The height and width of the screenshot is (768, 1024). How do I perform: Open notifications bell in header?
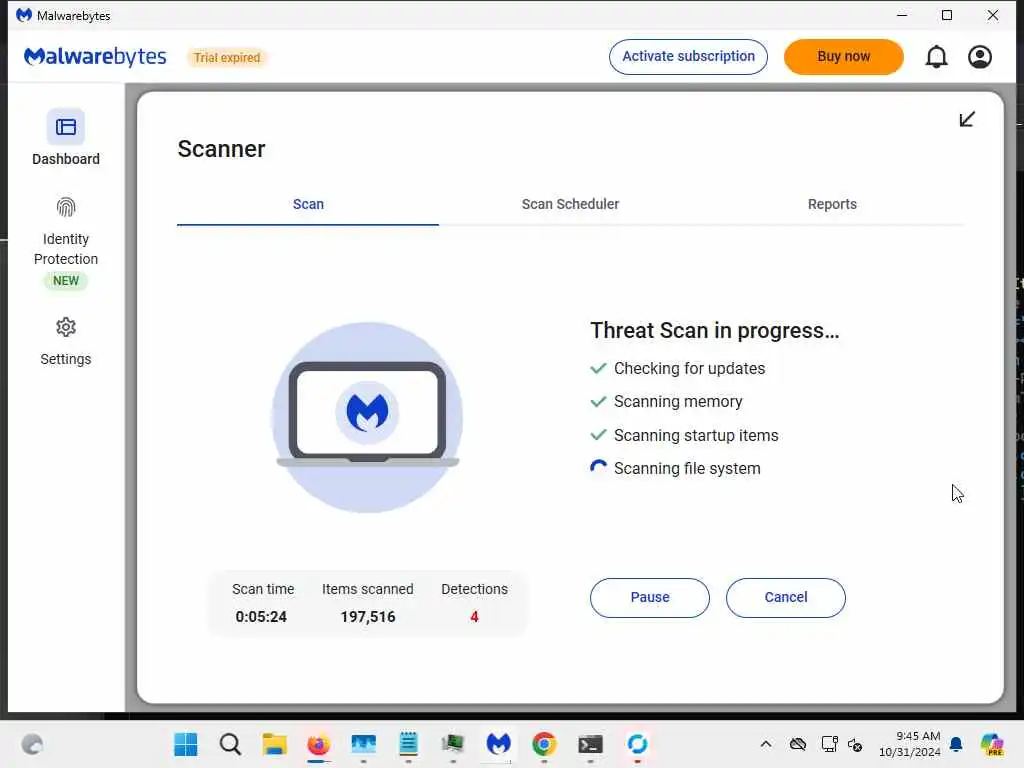tap(936, 57)
